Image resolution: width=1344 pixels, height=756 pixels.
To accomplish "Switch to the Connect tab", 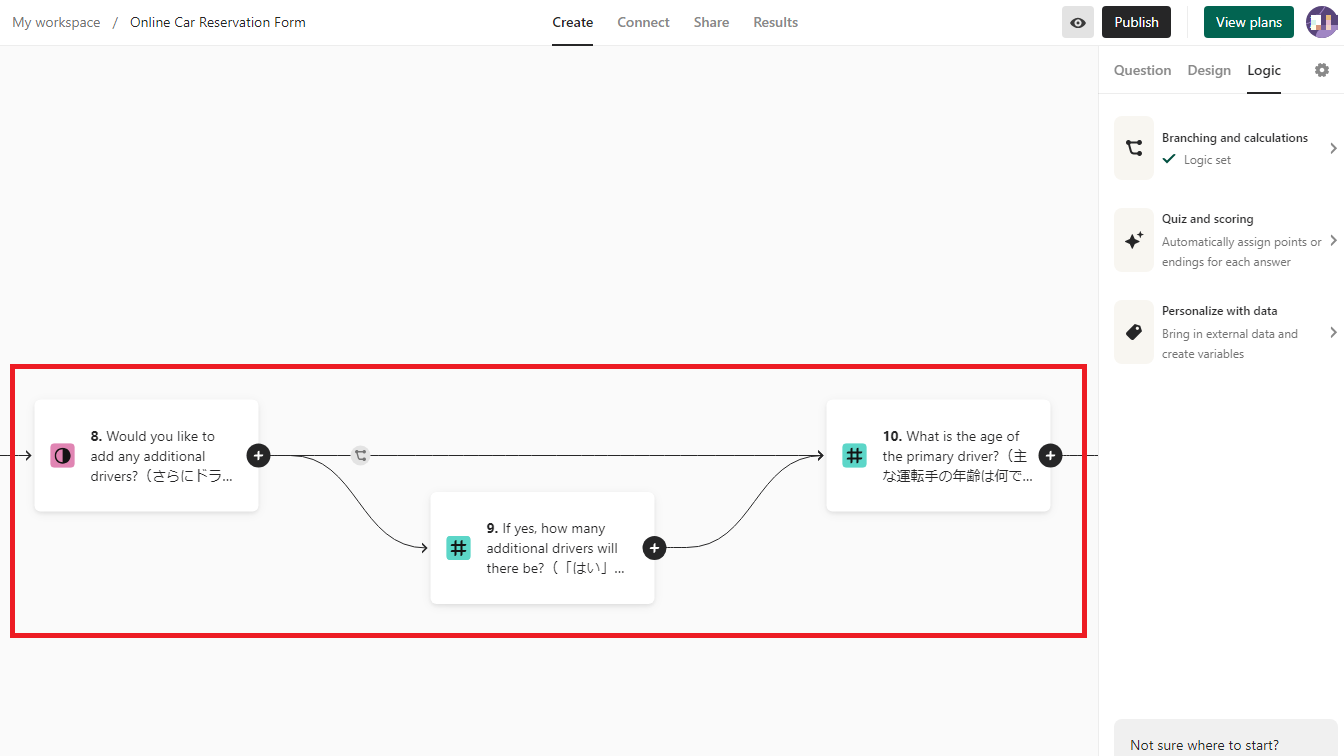I will point(643,22).
